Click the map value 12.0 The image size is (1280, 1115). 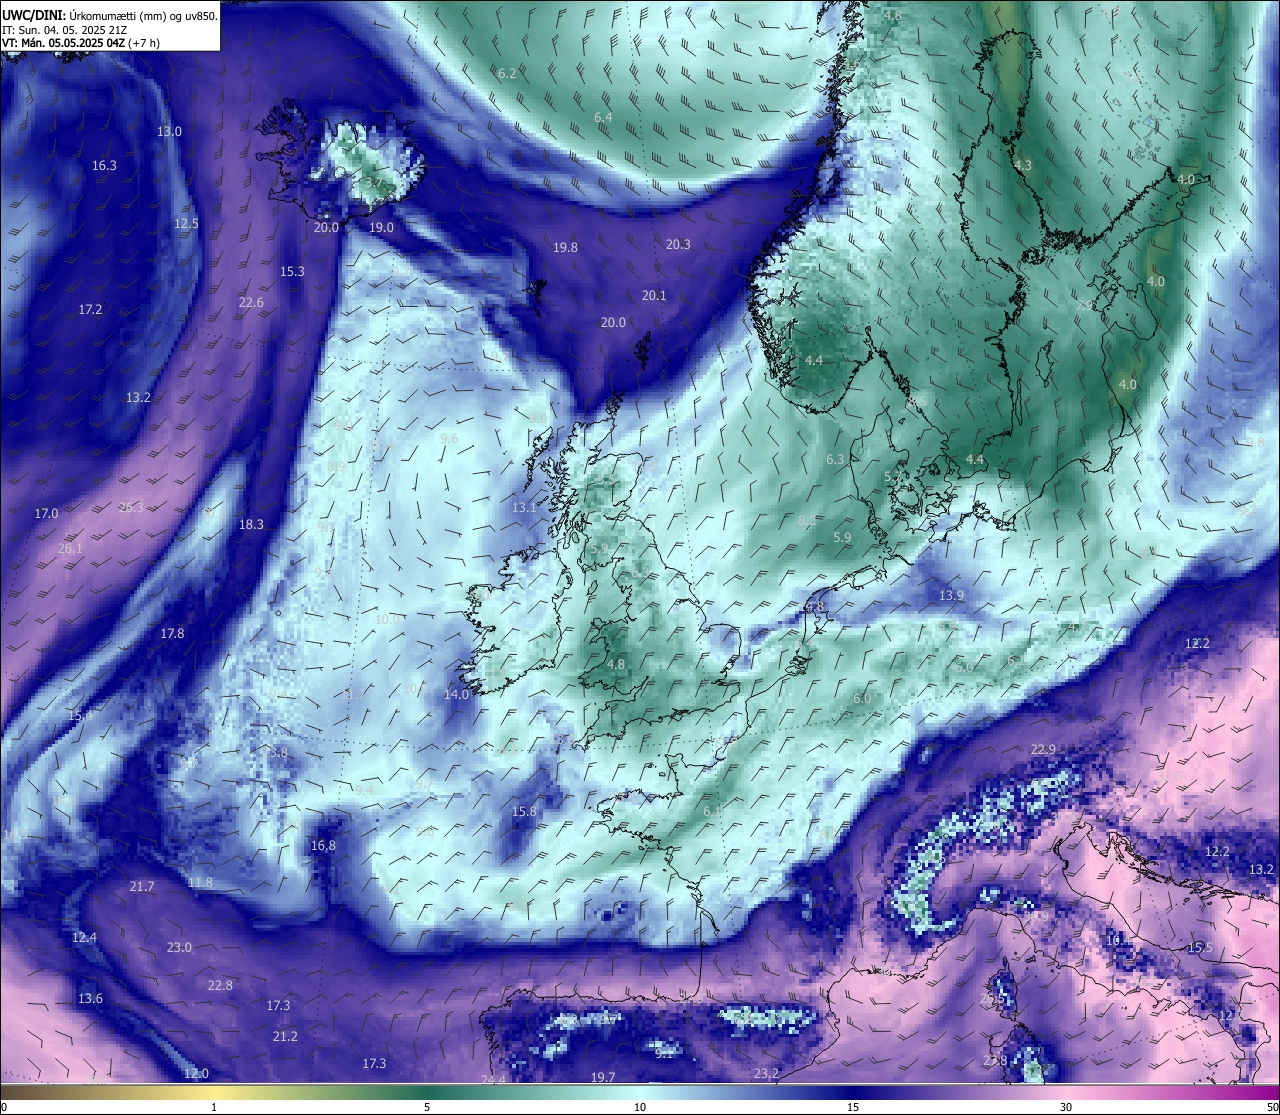pos(196,1074)
